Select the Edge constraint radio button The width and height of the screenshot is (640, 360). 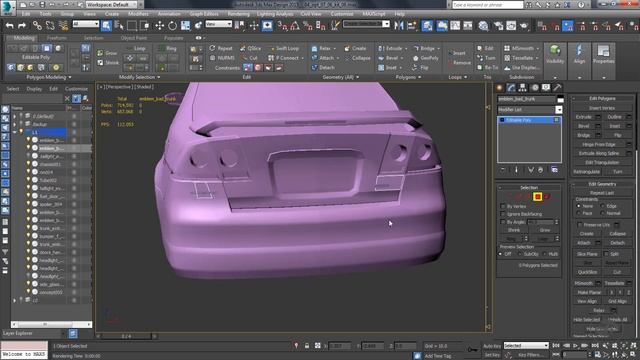point(602,206)
